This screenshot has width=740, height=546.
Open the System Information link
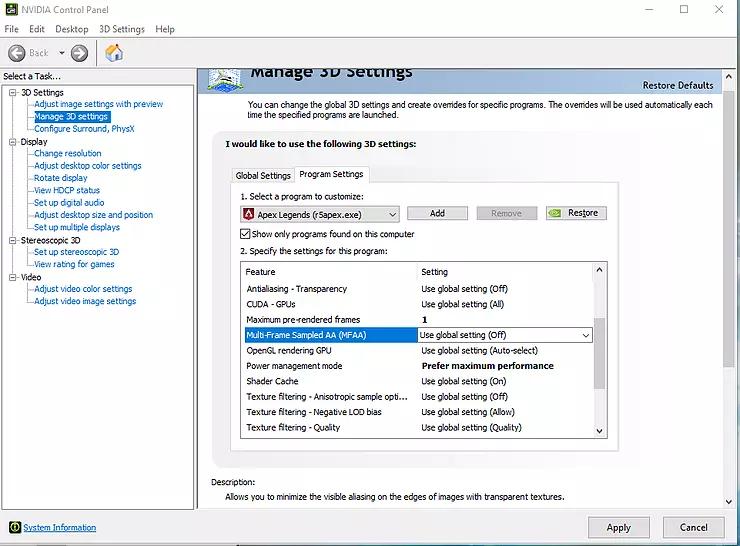point(59,527)
